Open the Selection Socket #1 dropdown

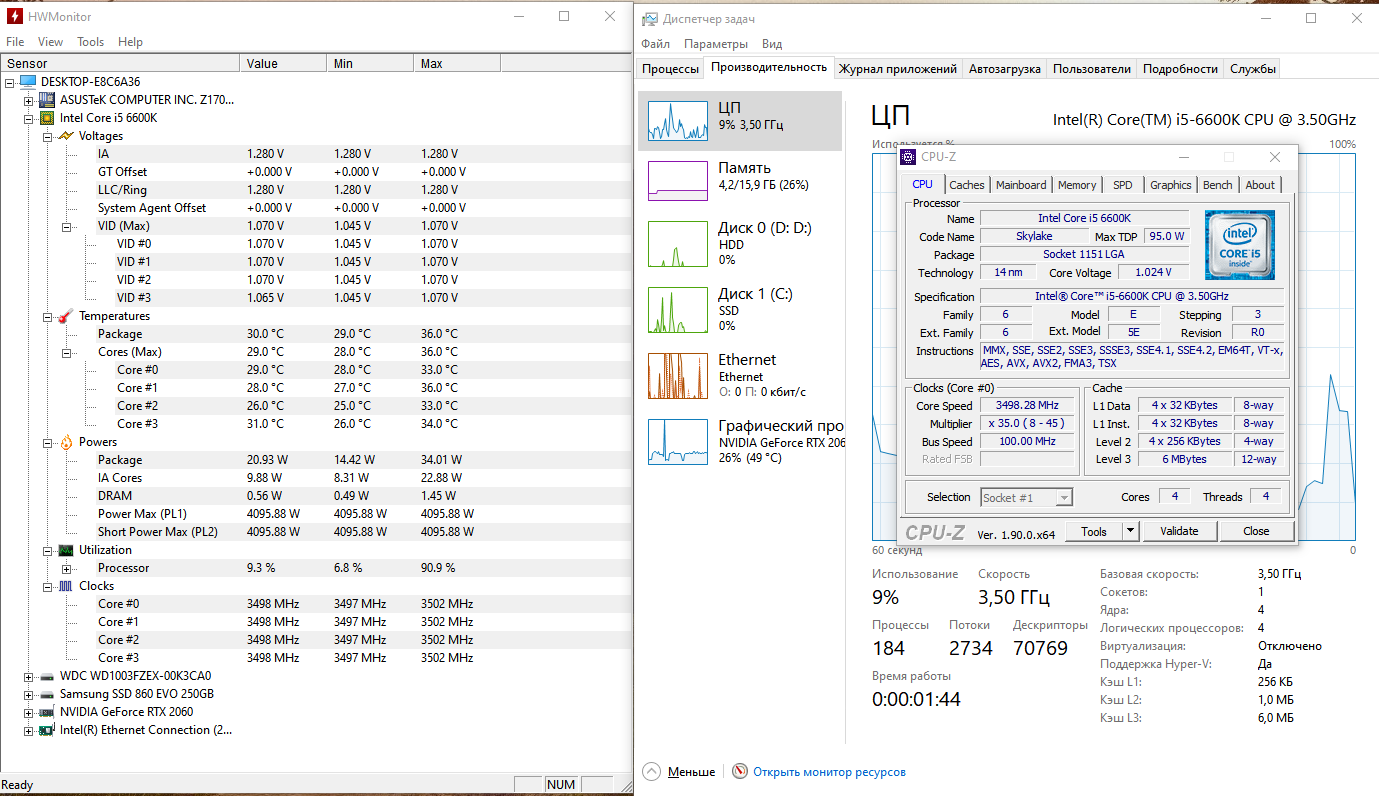tap(1064, 497)
